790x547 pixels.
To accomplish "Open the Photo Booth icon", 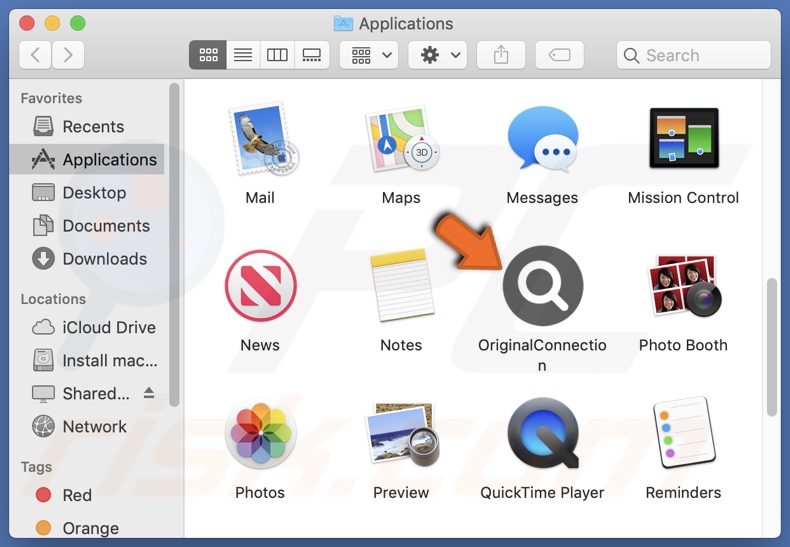I will [684, 286].
